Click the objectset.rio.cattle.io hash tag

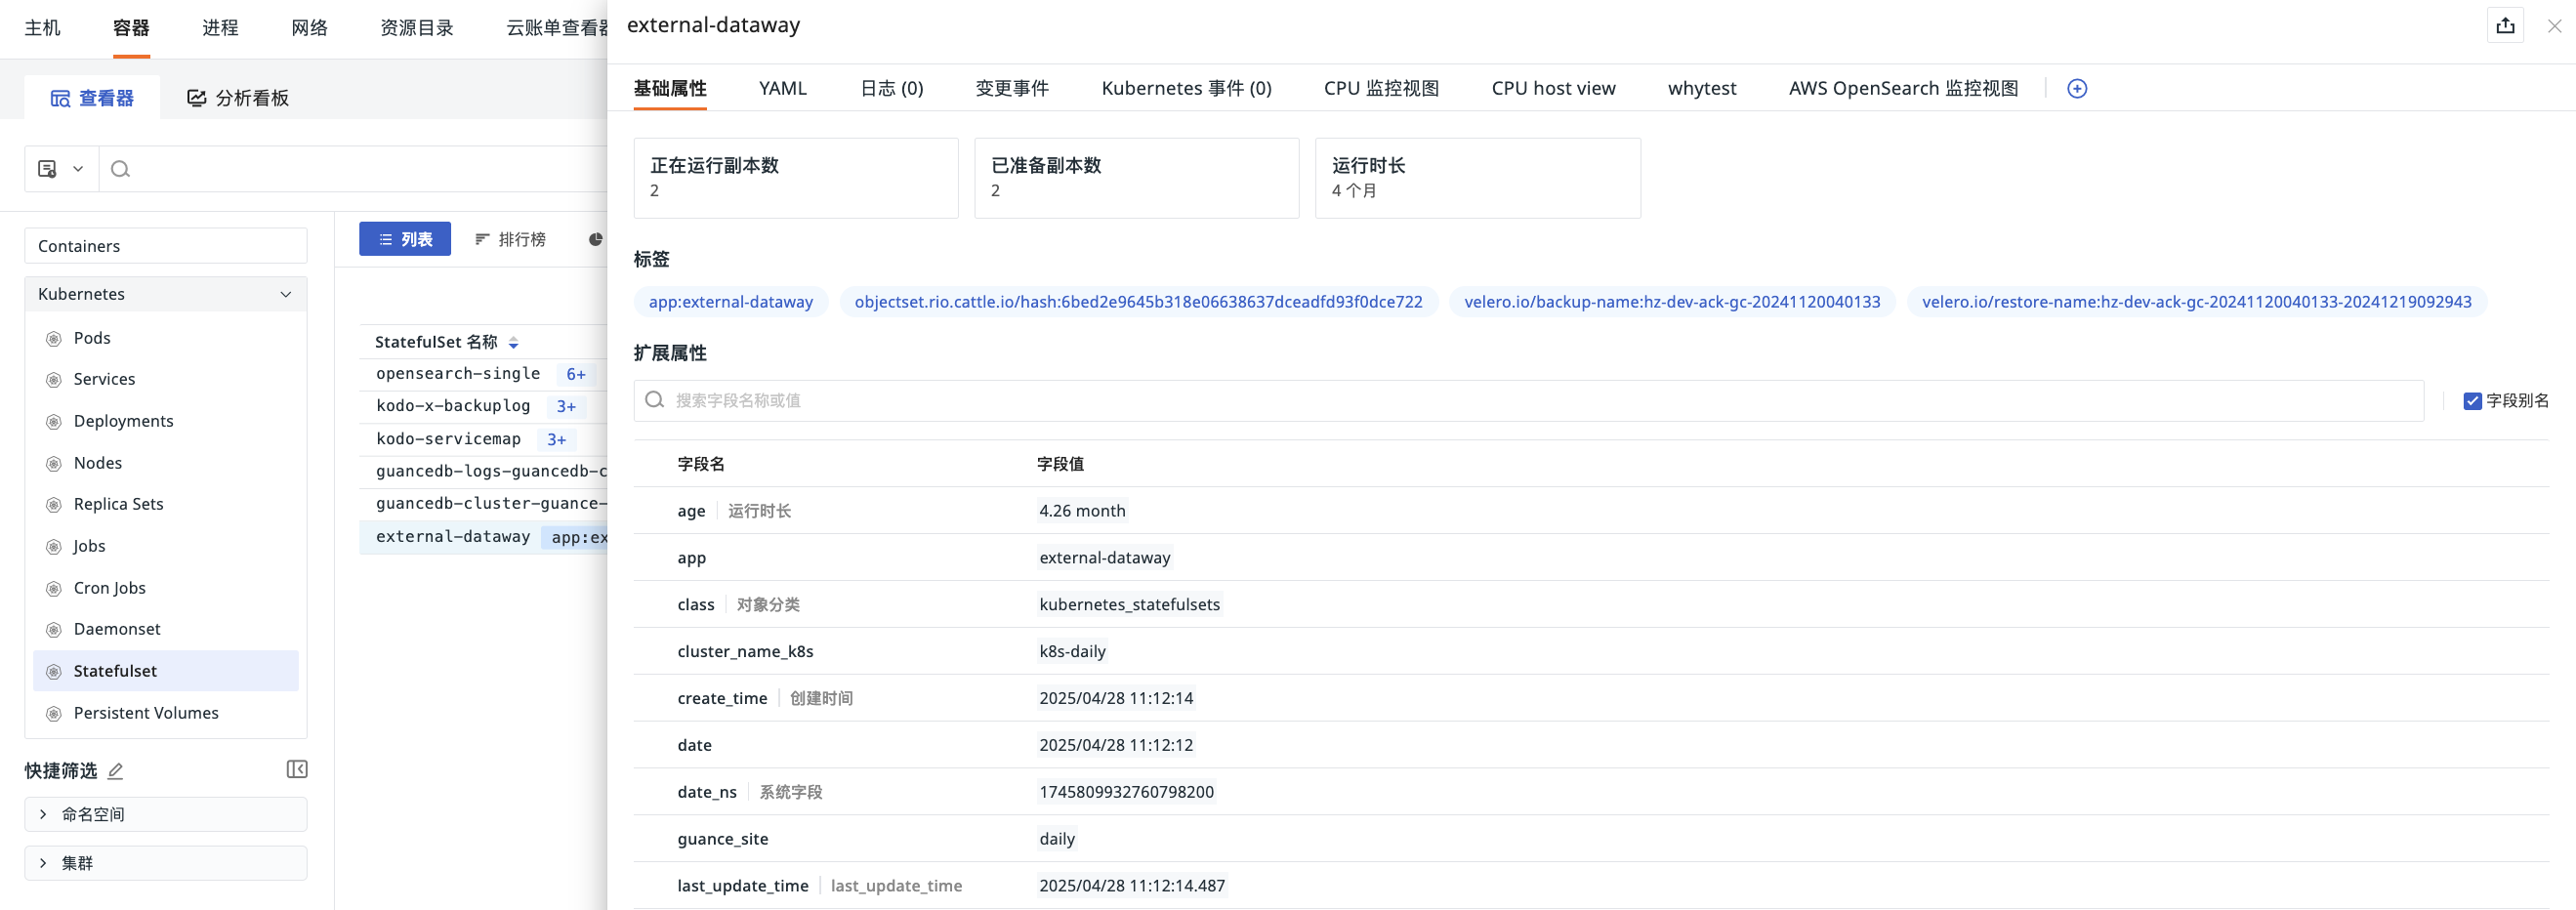point(1138,302)
